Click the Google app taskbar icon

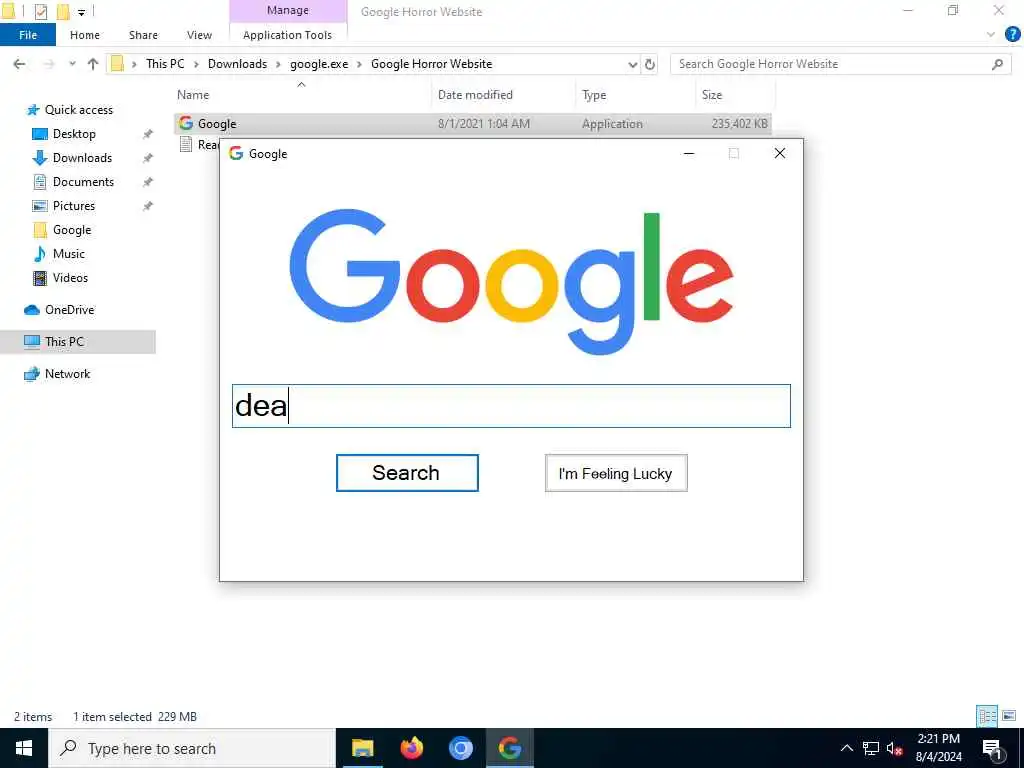tap(509, 748)
